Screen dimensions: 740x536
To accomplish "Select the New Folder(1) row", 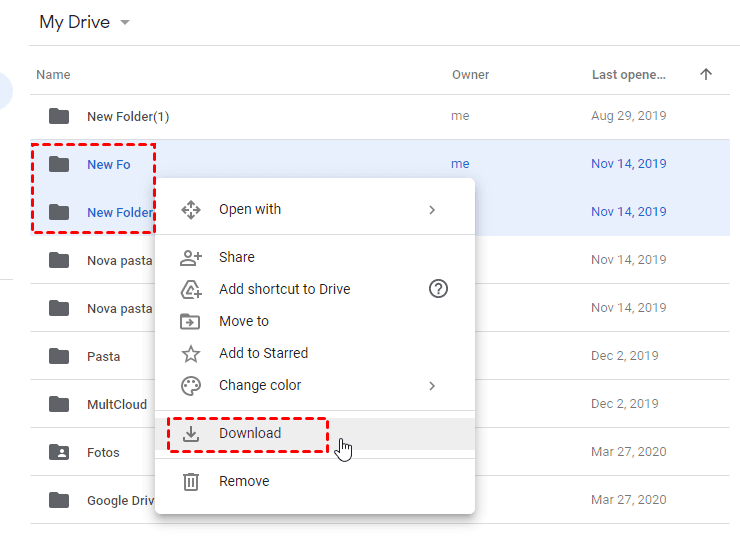I will 128,117.
